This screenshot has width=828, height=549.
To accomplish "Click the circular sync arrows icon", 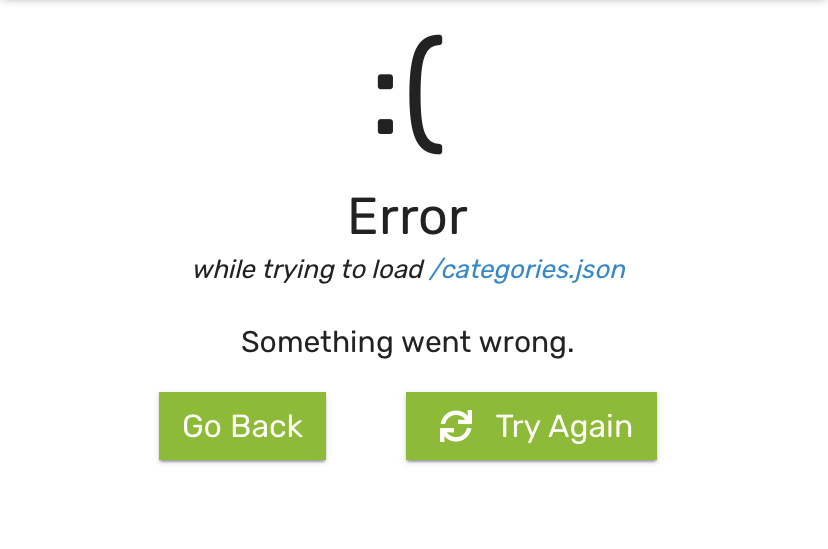I will (456, 426).
